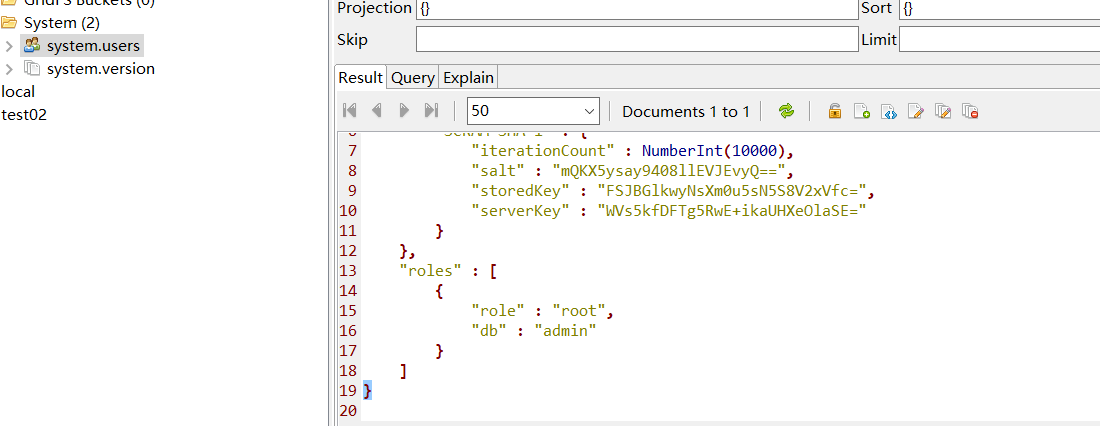
Task: Click the Limit label
Action: (x=879, y=40)
